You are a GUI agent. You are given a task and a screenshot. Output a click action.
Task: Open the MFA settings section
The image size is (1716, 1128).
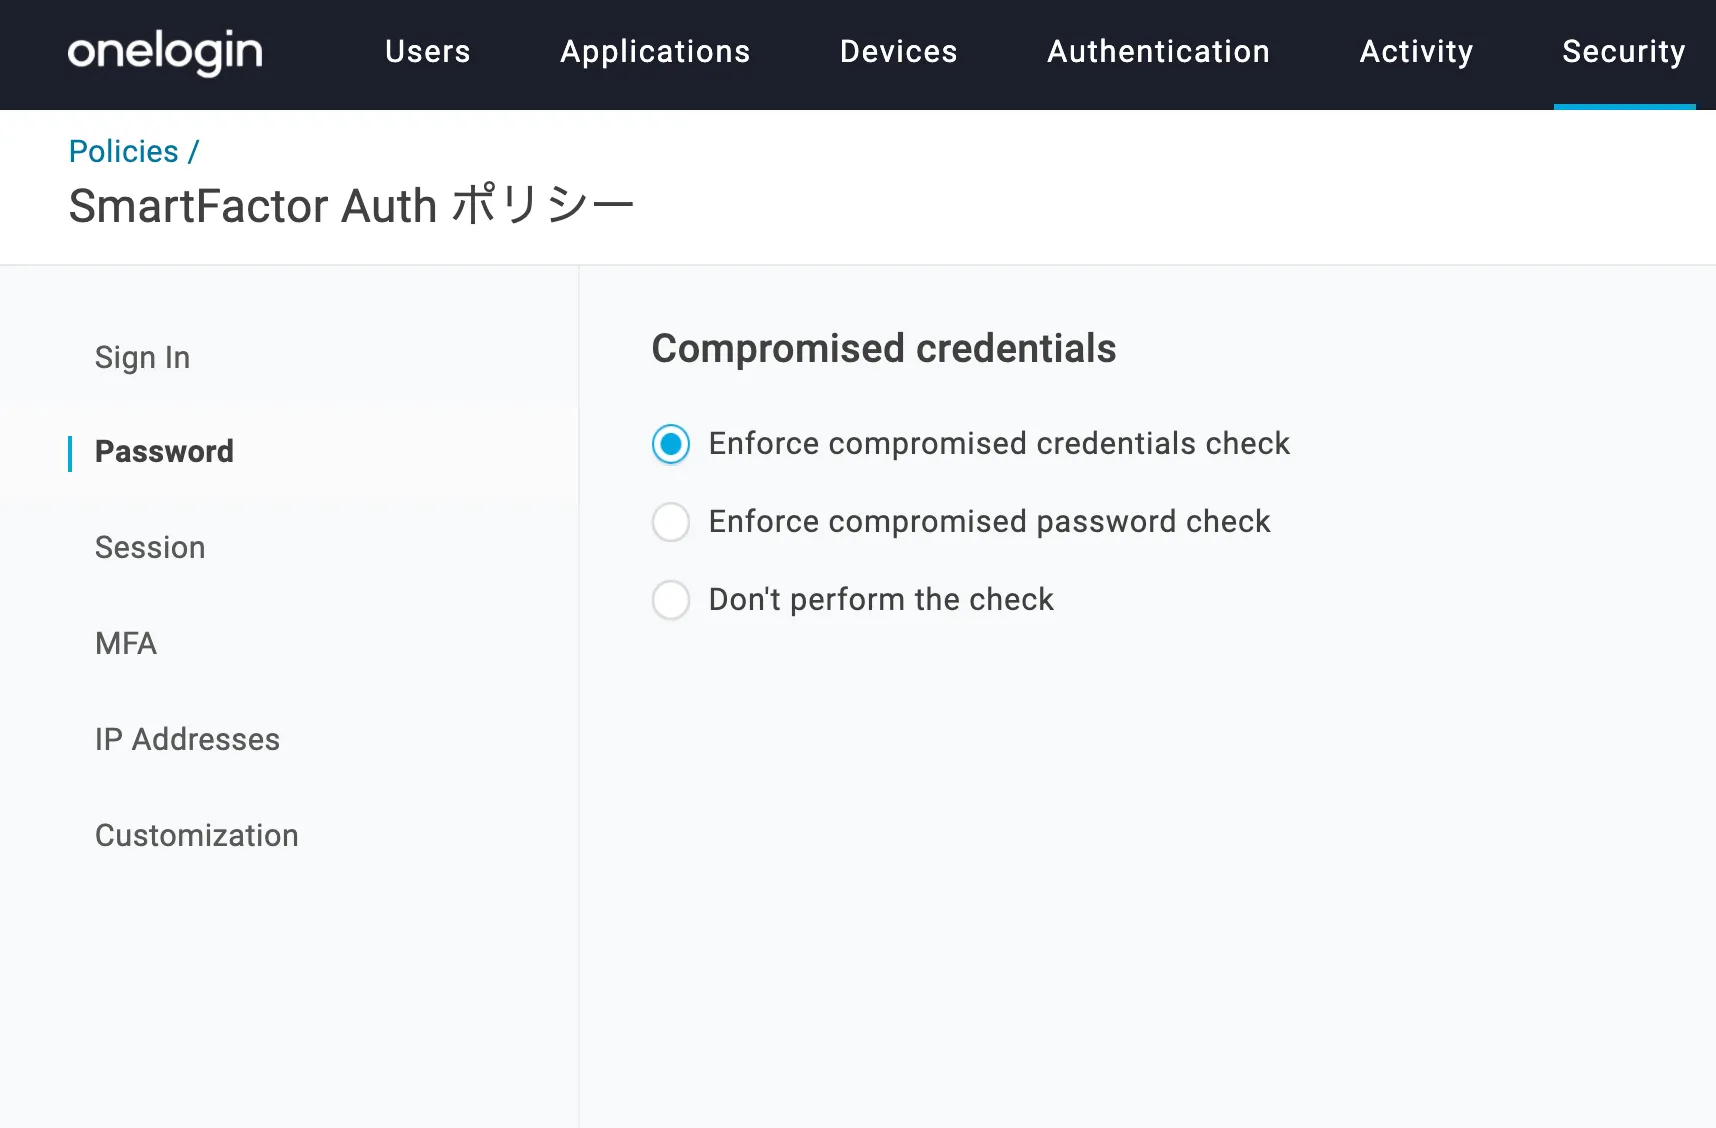[126, 643]
